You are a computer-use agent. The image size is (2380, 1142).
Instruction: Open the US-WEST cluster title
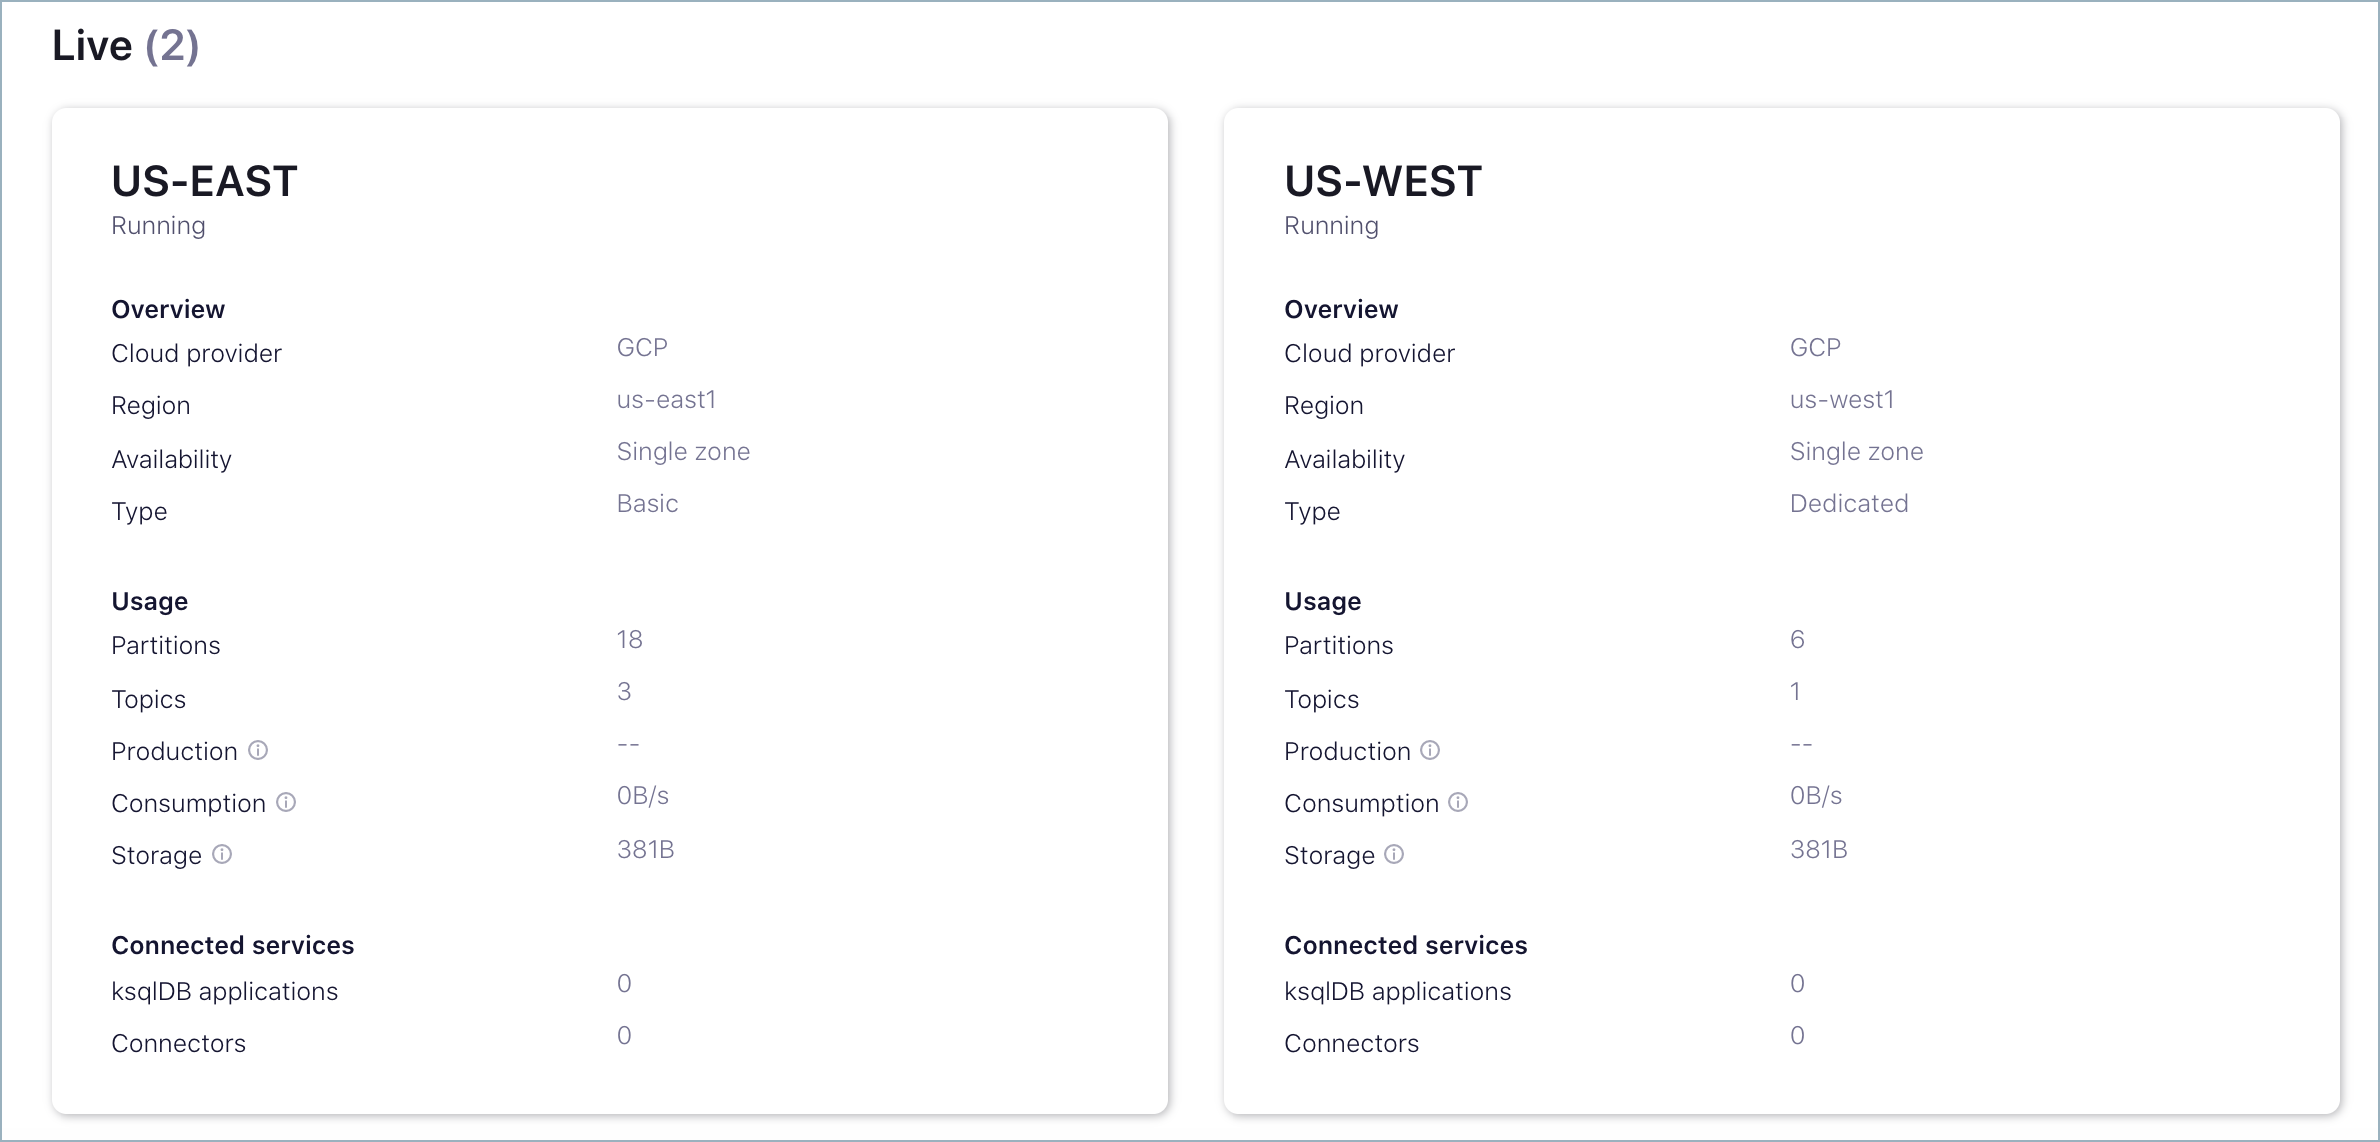click(1383, 182)
